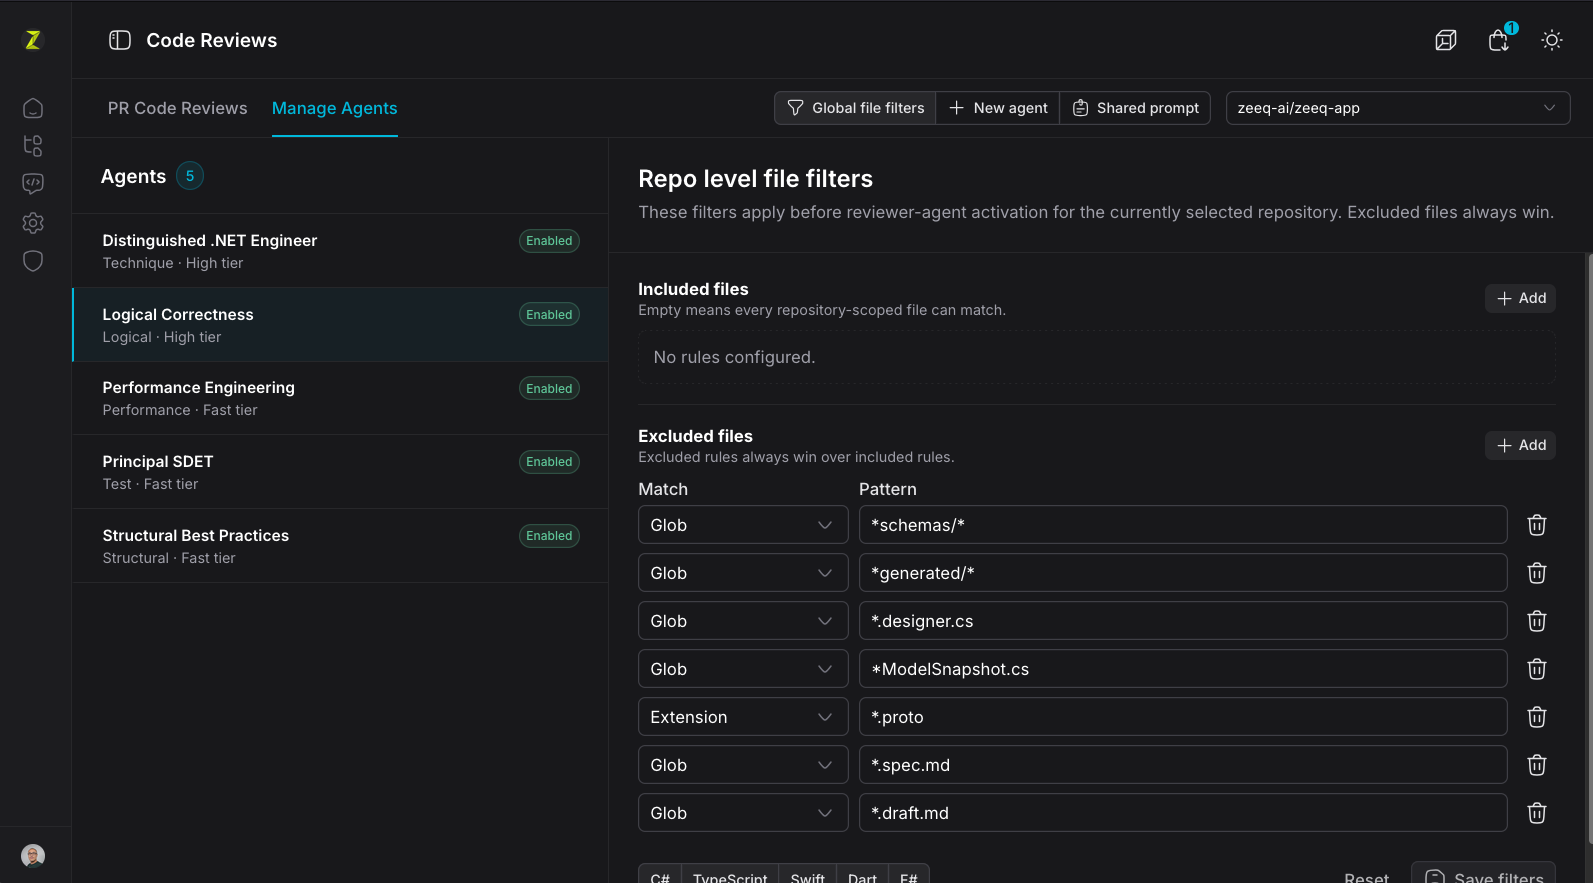Toggle the sidebar panel icon beside Code Reviews
The image size is (1593, 883).
(x=120, y=40)
